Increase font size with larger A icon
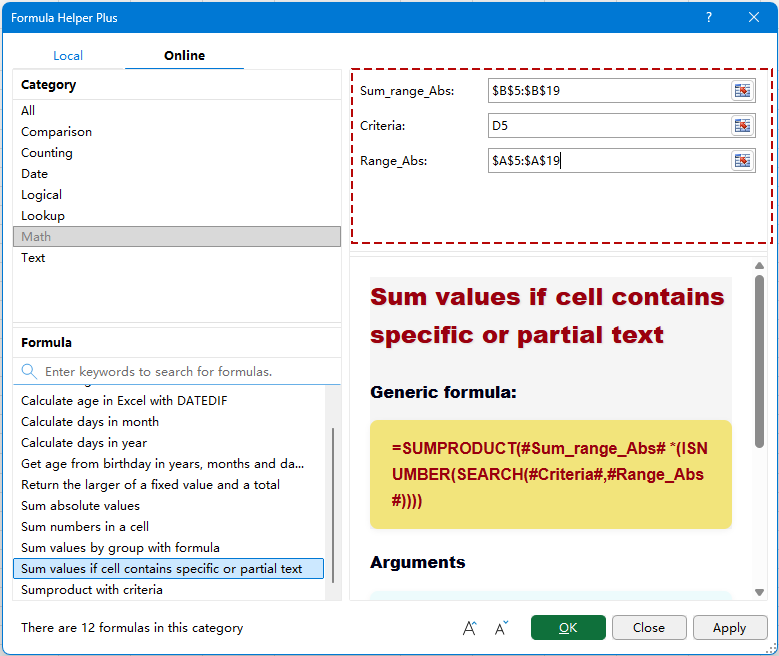This screenshot has height=656, width=779. click(469, 628)
